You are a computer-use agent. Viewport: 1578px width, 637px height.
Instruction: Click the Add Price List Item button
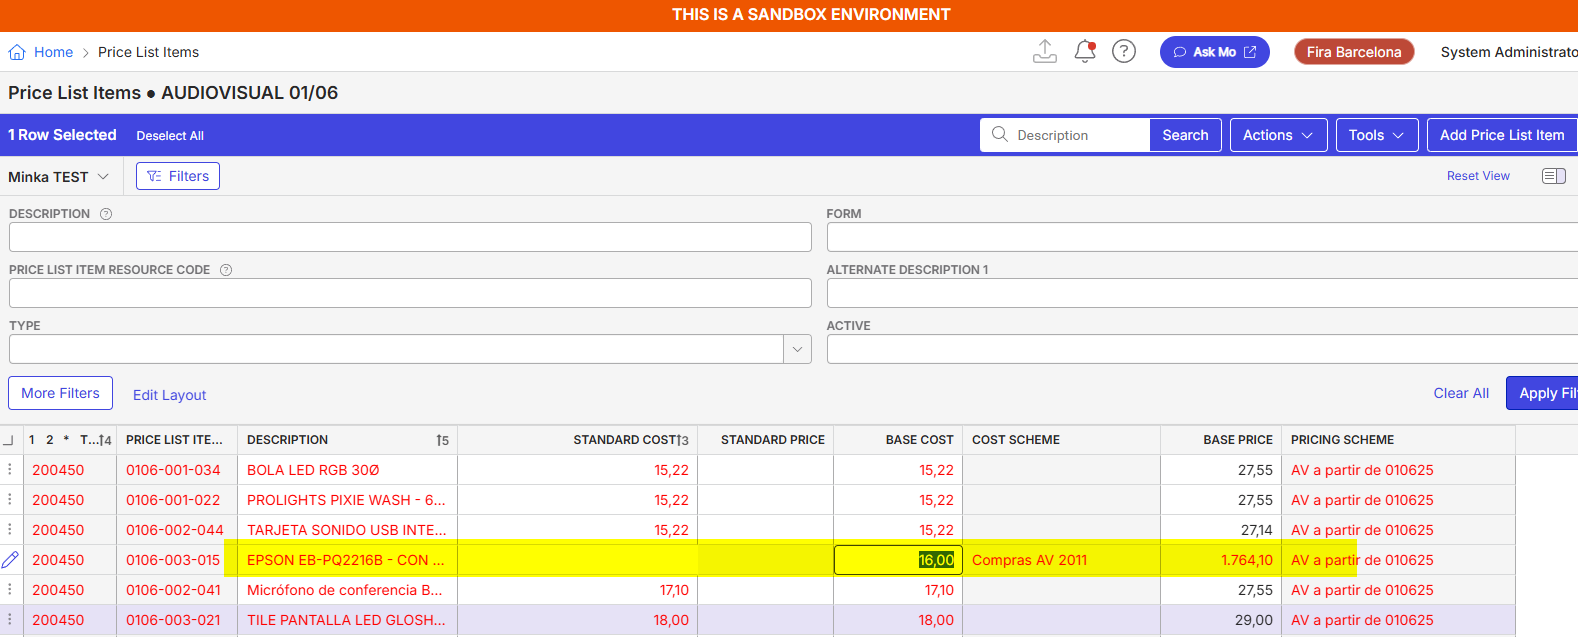click(x=1502, y=135)
